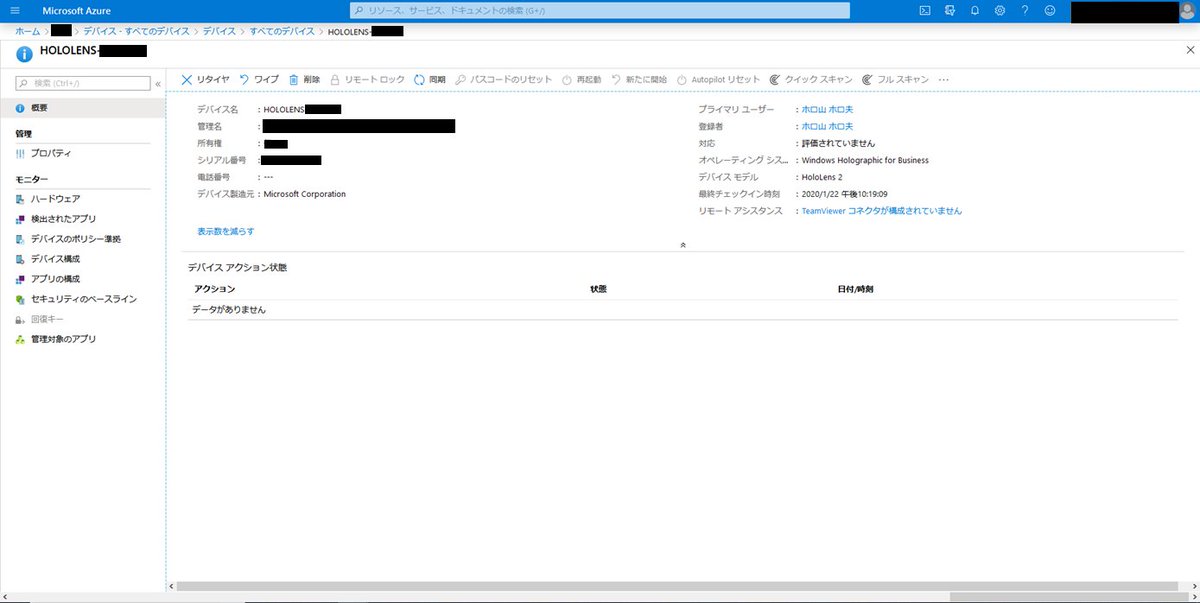Go to ホーム breadcrumb

pos(28,32)
